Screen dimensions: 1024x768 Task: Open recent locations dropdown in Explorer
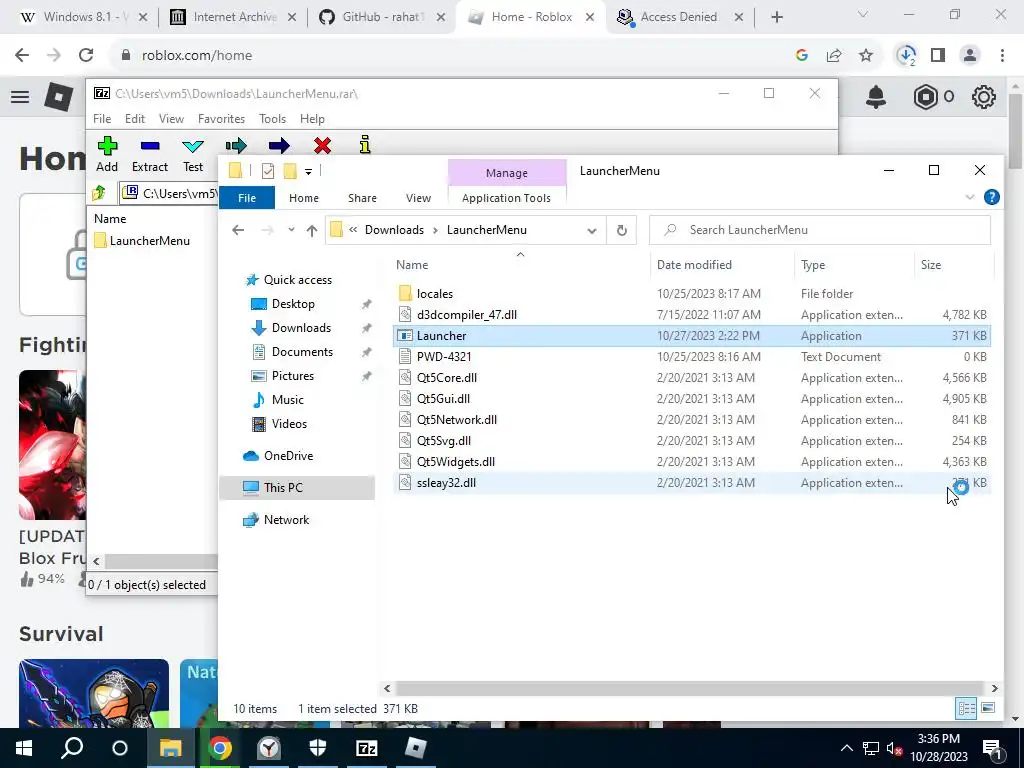[x=291, y=230]
